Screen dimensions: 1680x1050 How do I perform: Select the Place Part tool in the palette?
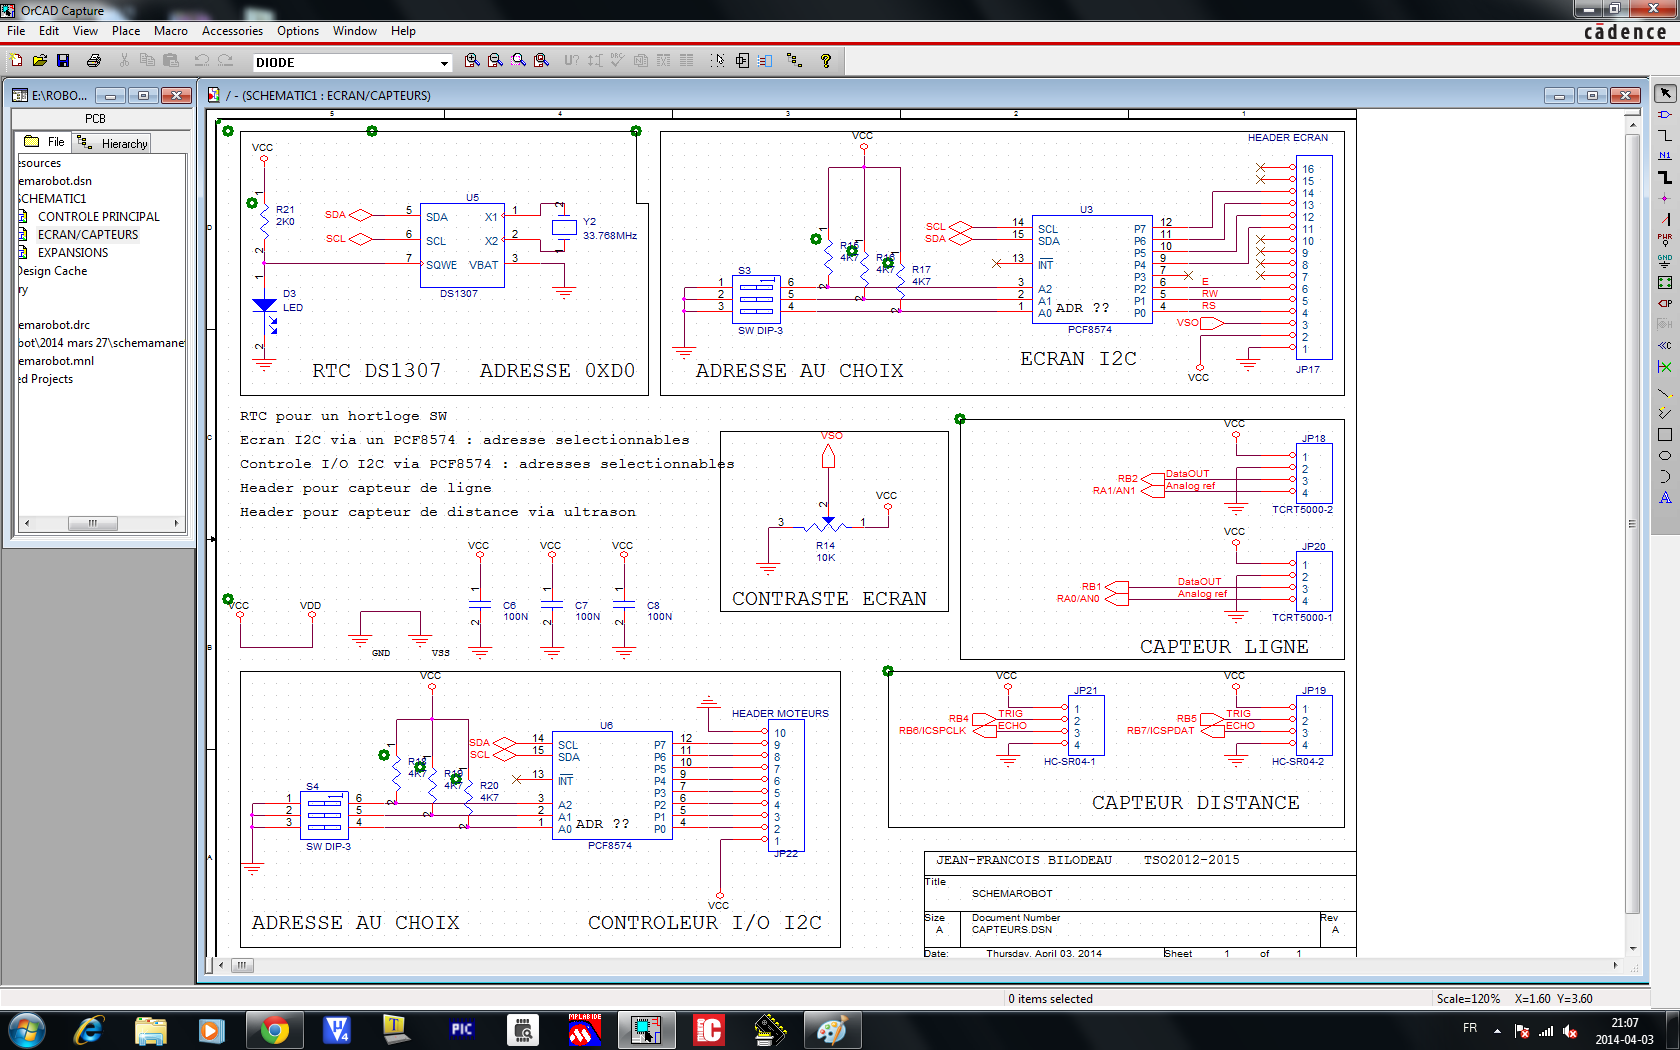point(1665,114)
